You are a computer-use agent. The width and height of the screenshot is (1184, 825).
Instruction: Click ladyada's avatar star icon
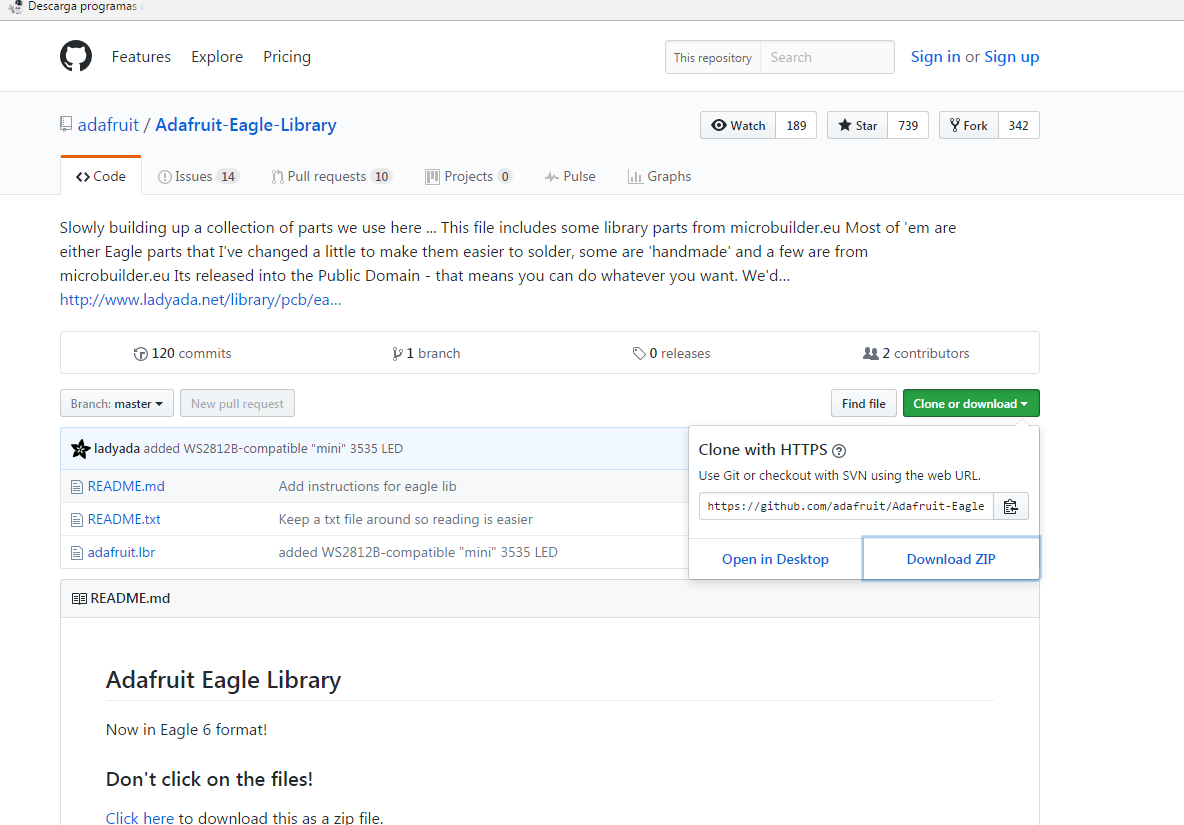(80, 448)
